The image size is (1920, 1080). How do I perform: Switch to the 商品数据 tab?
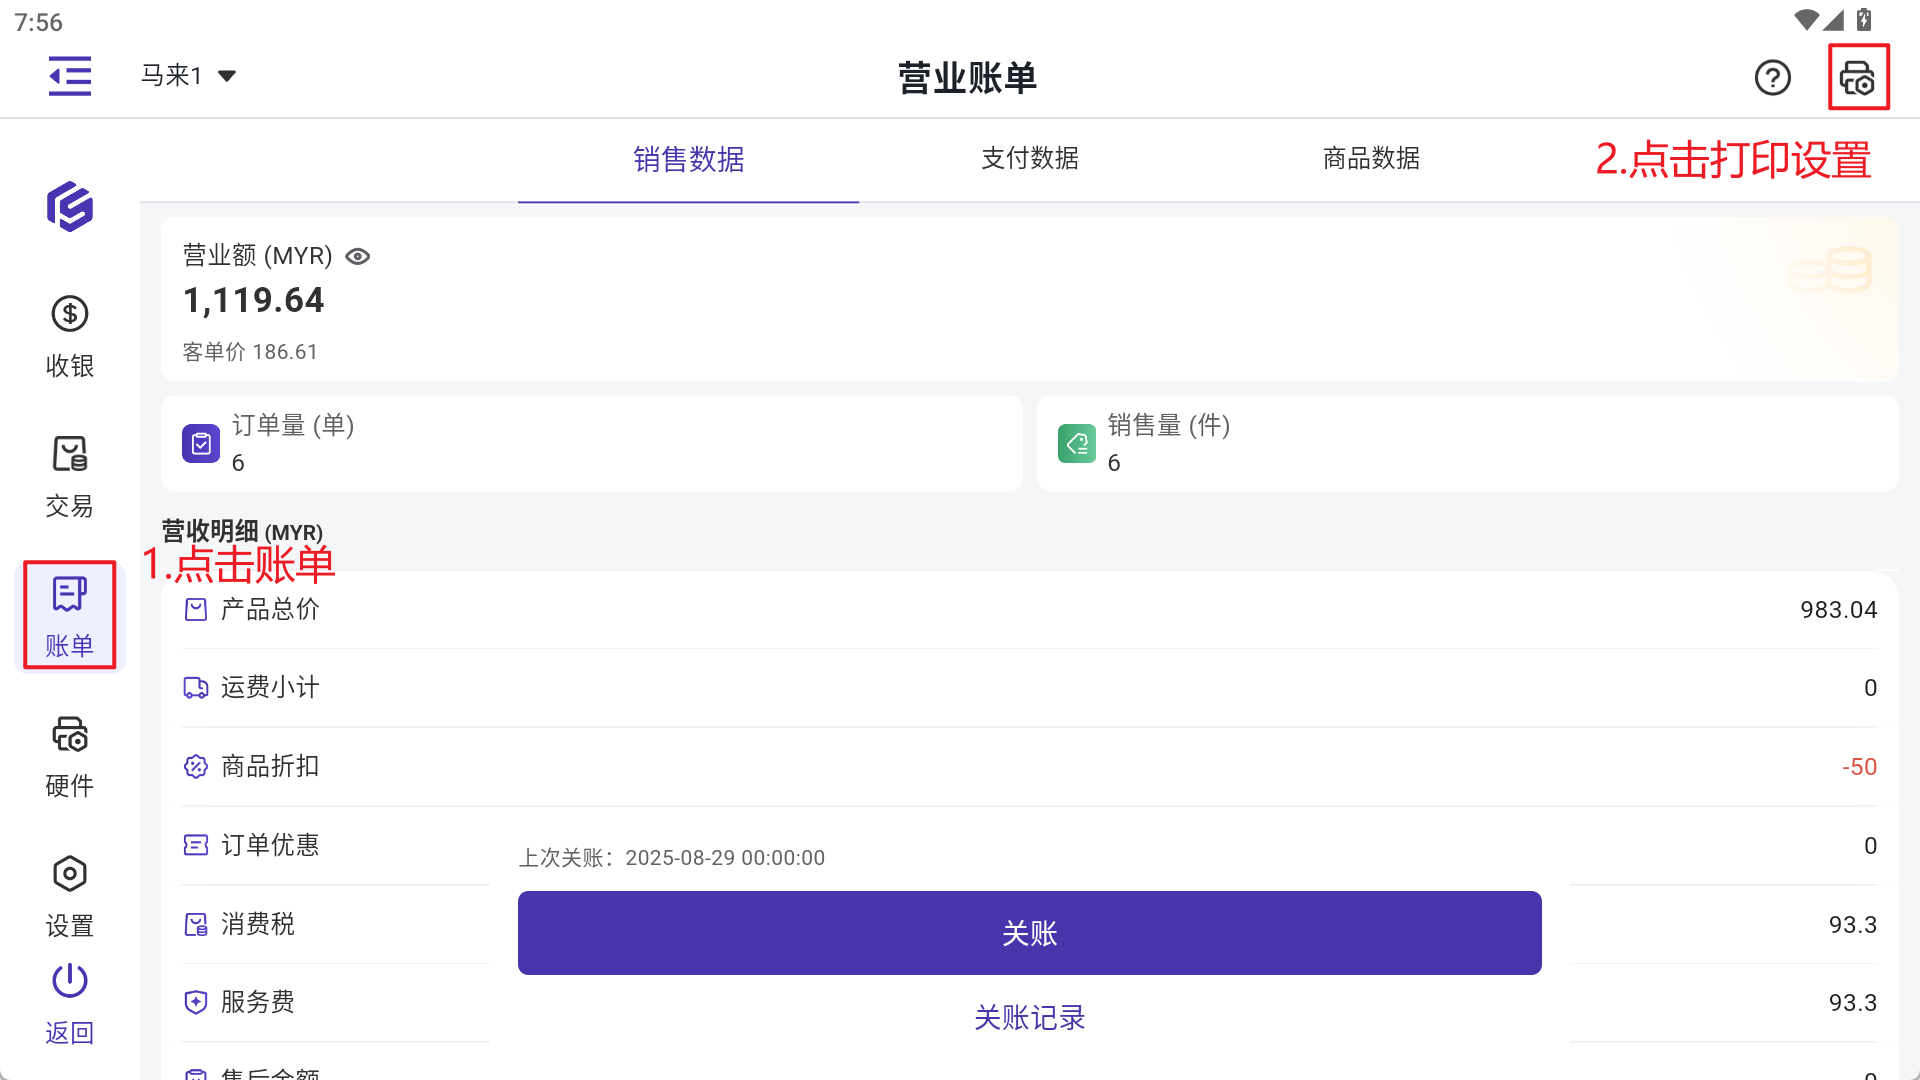pos(1371,159)
